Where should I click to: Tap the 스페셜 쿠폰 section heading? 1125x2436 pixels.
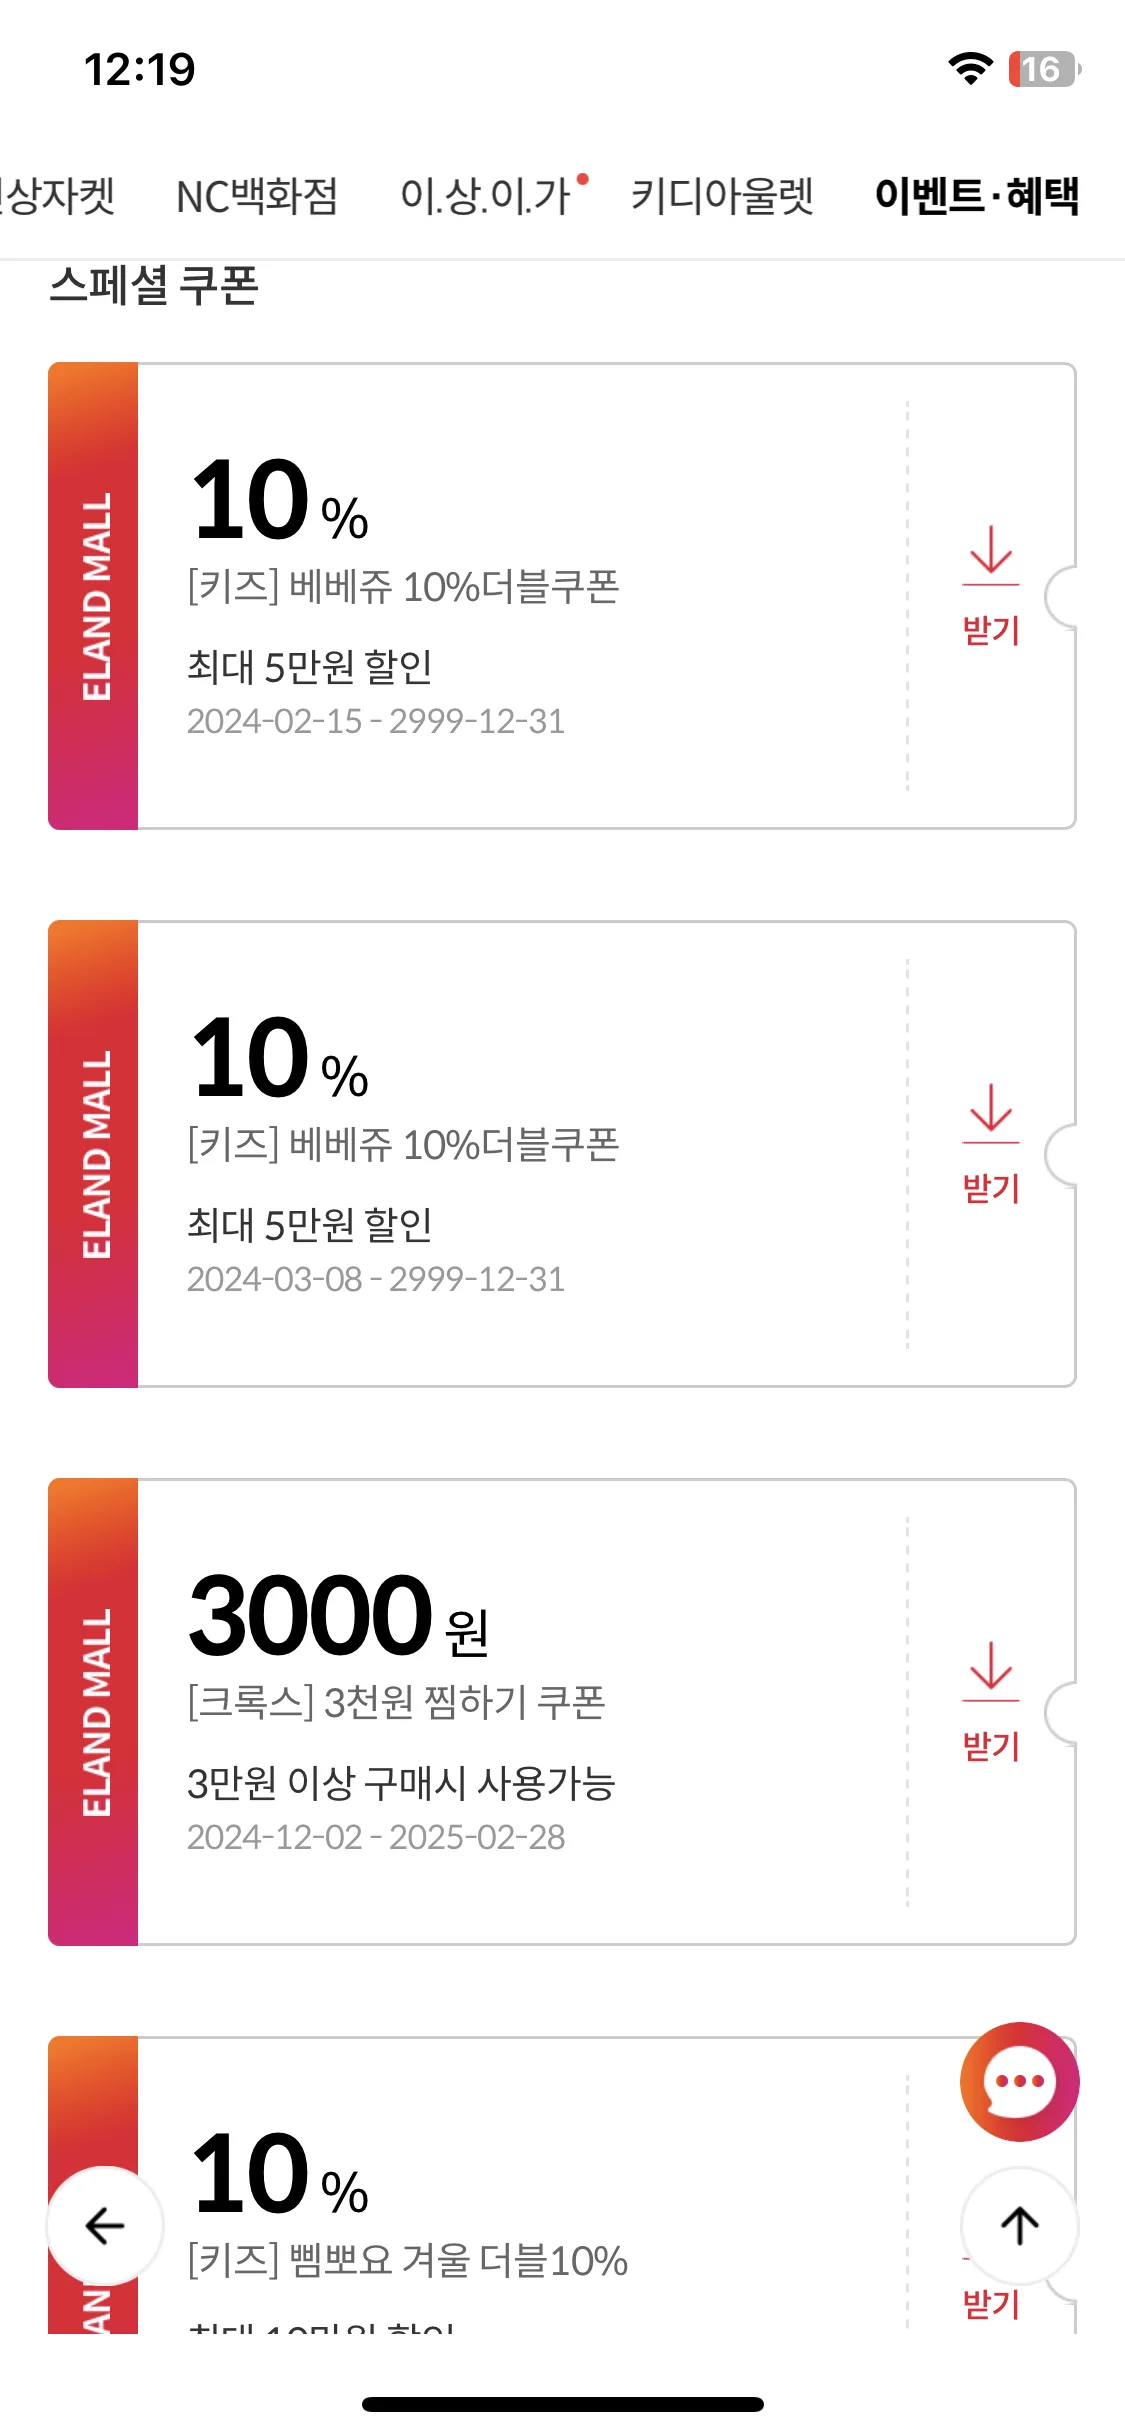click(x=154, y=285)
